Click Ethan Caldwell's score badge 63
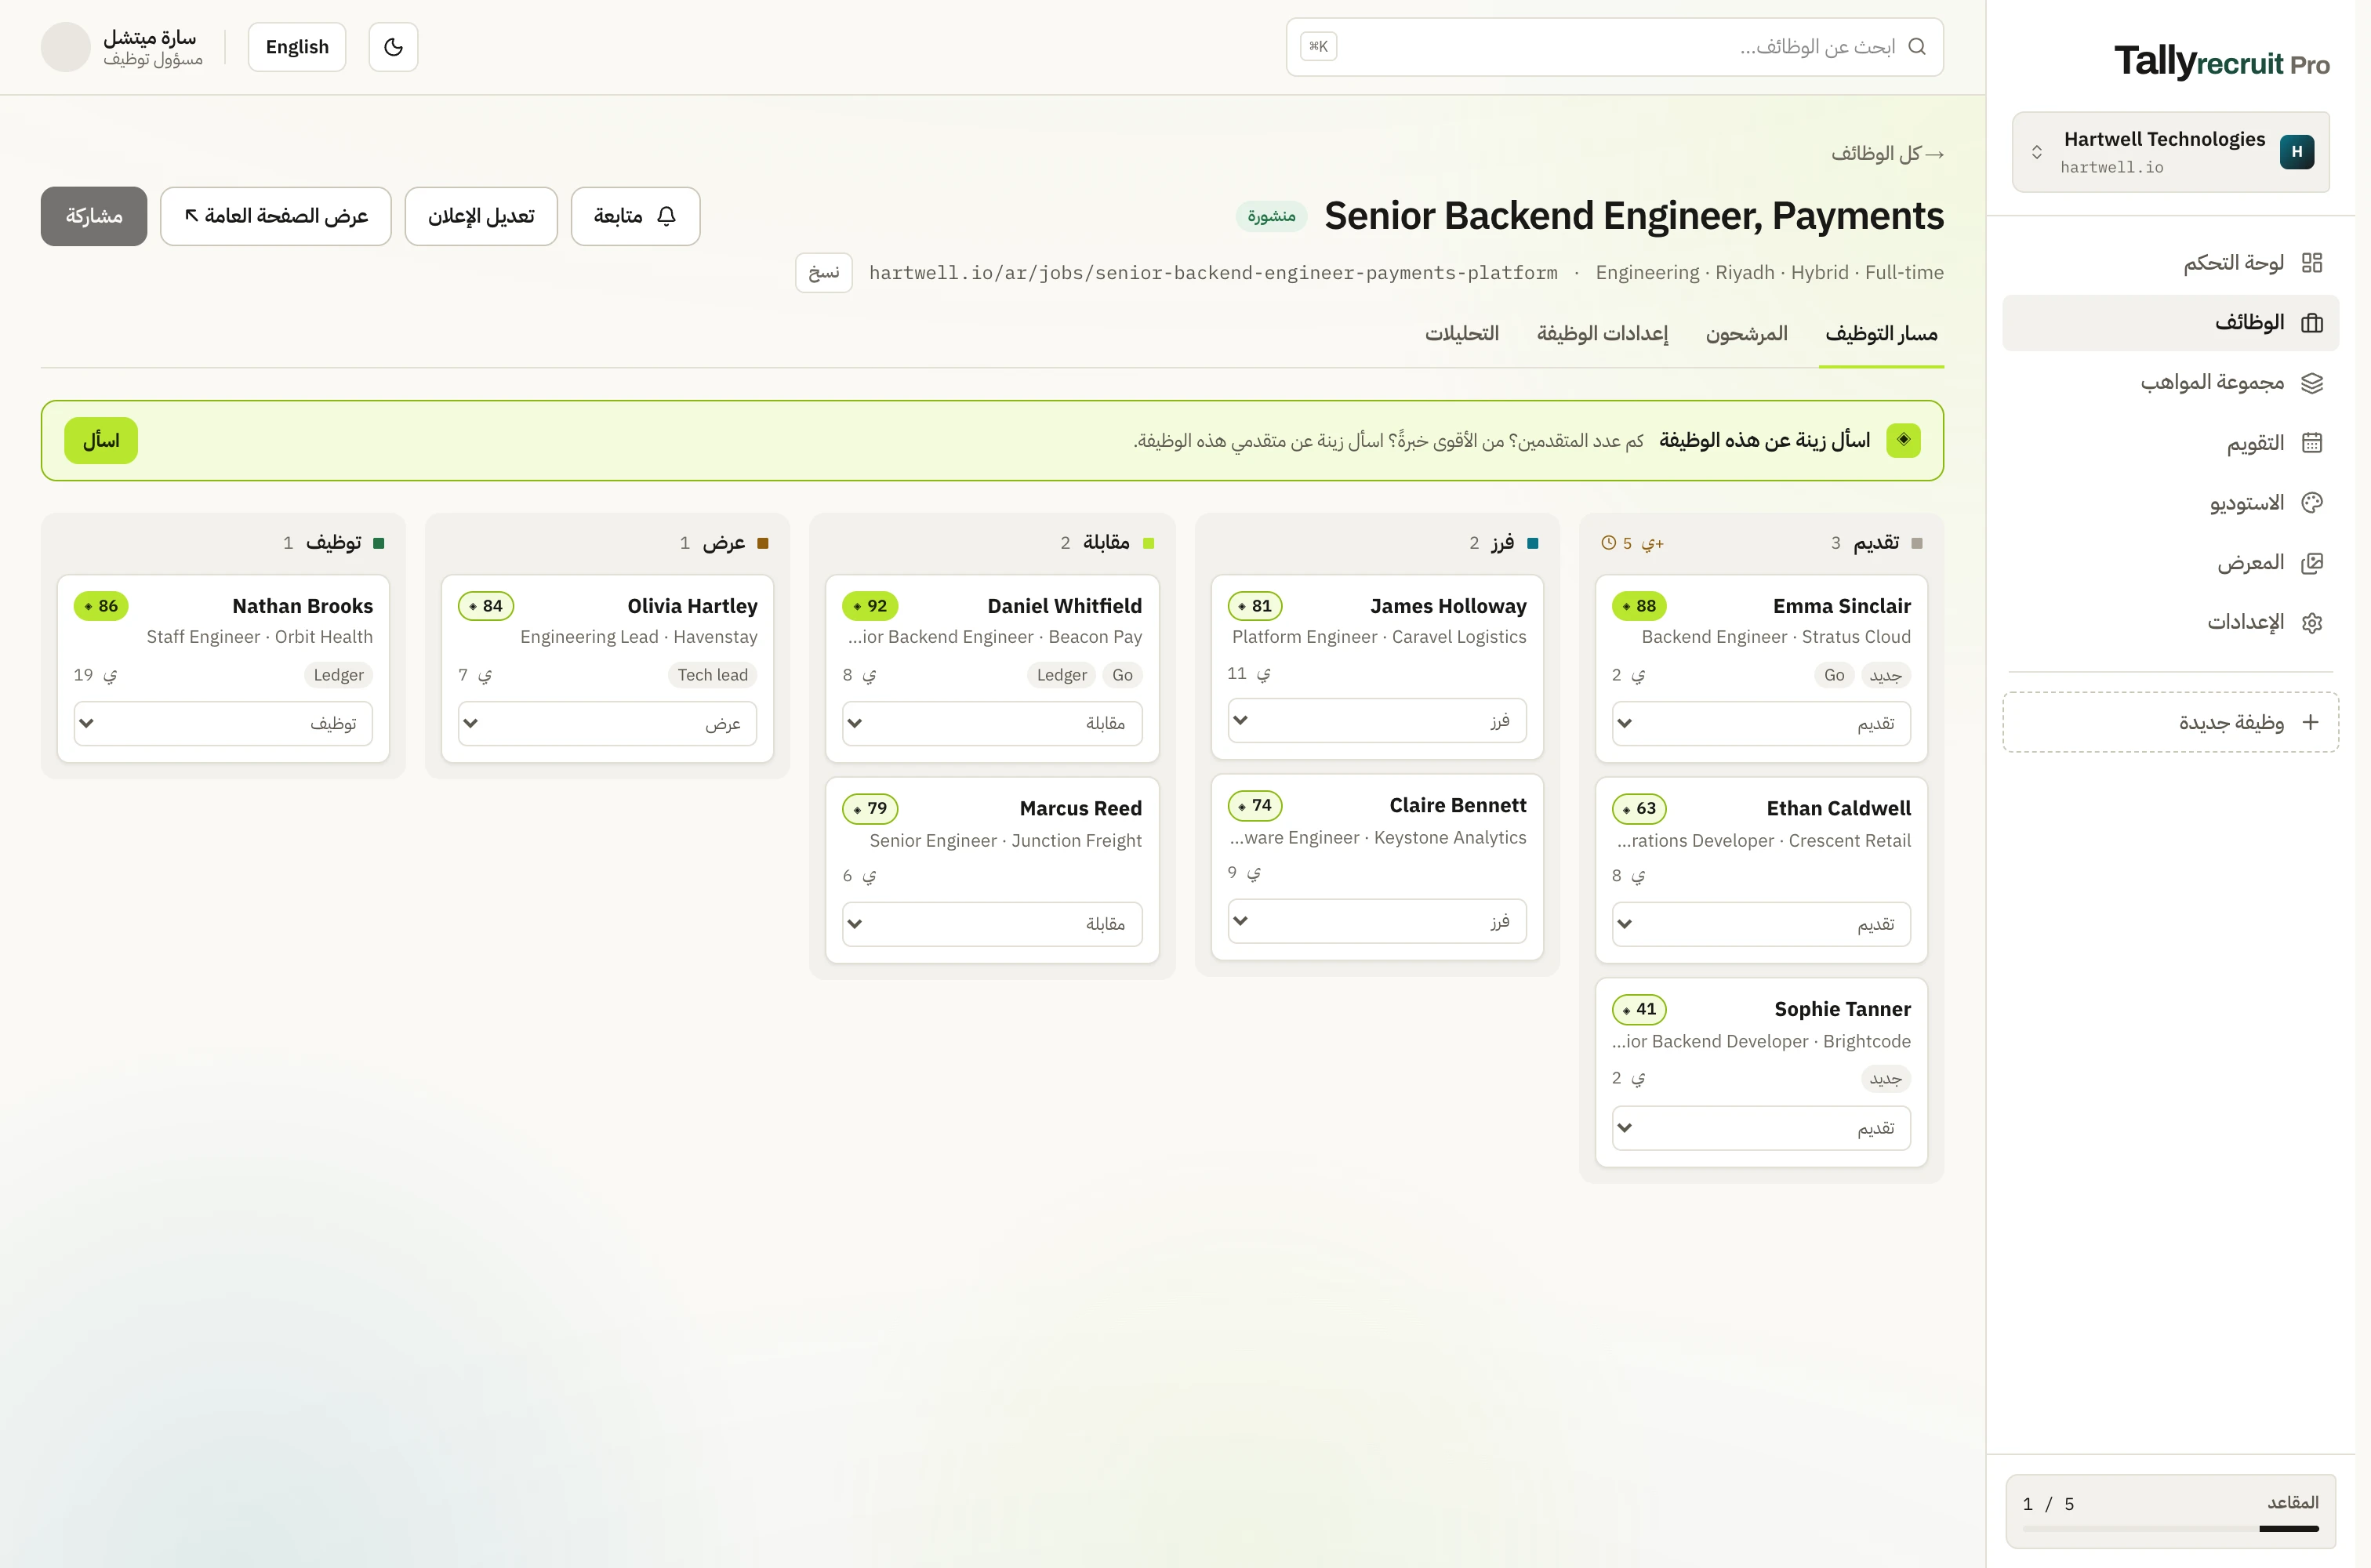Viewport: 2371px width, 1568px height. 1639,808
